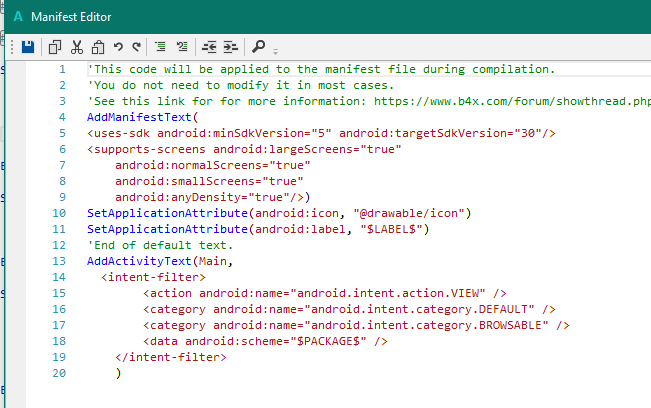Open the toolbar overflow options arrow
651x408 pixels.
[275, 51]
